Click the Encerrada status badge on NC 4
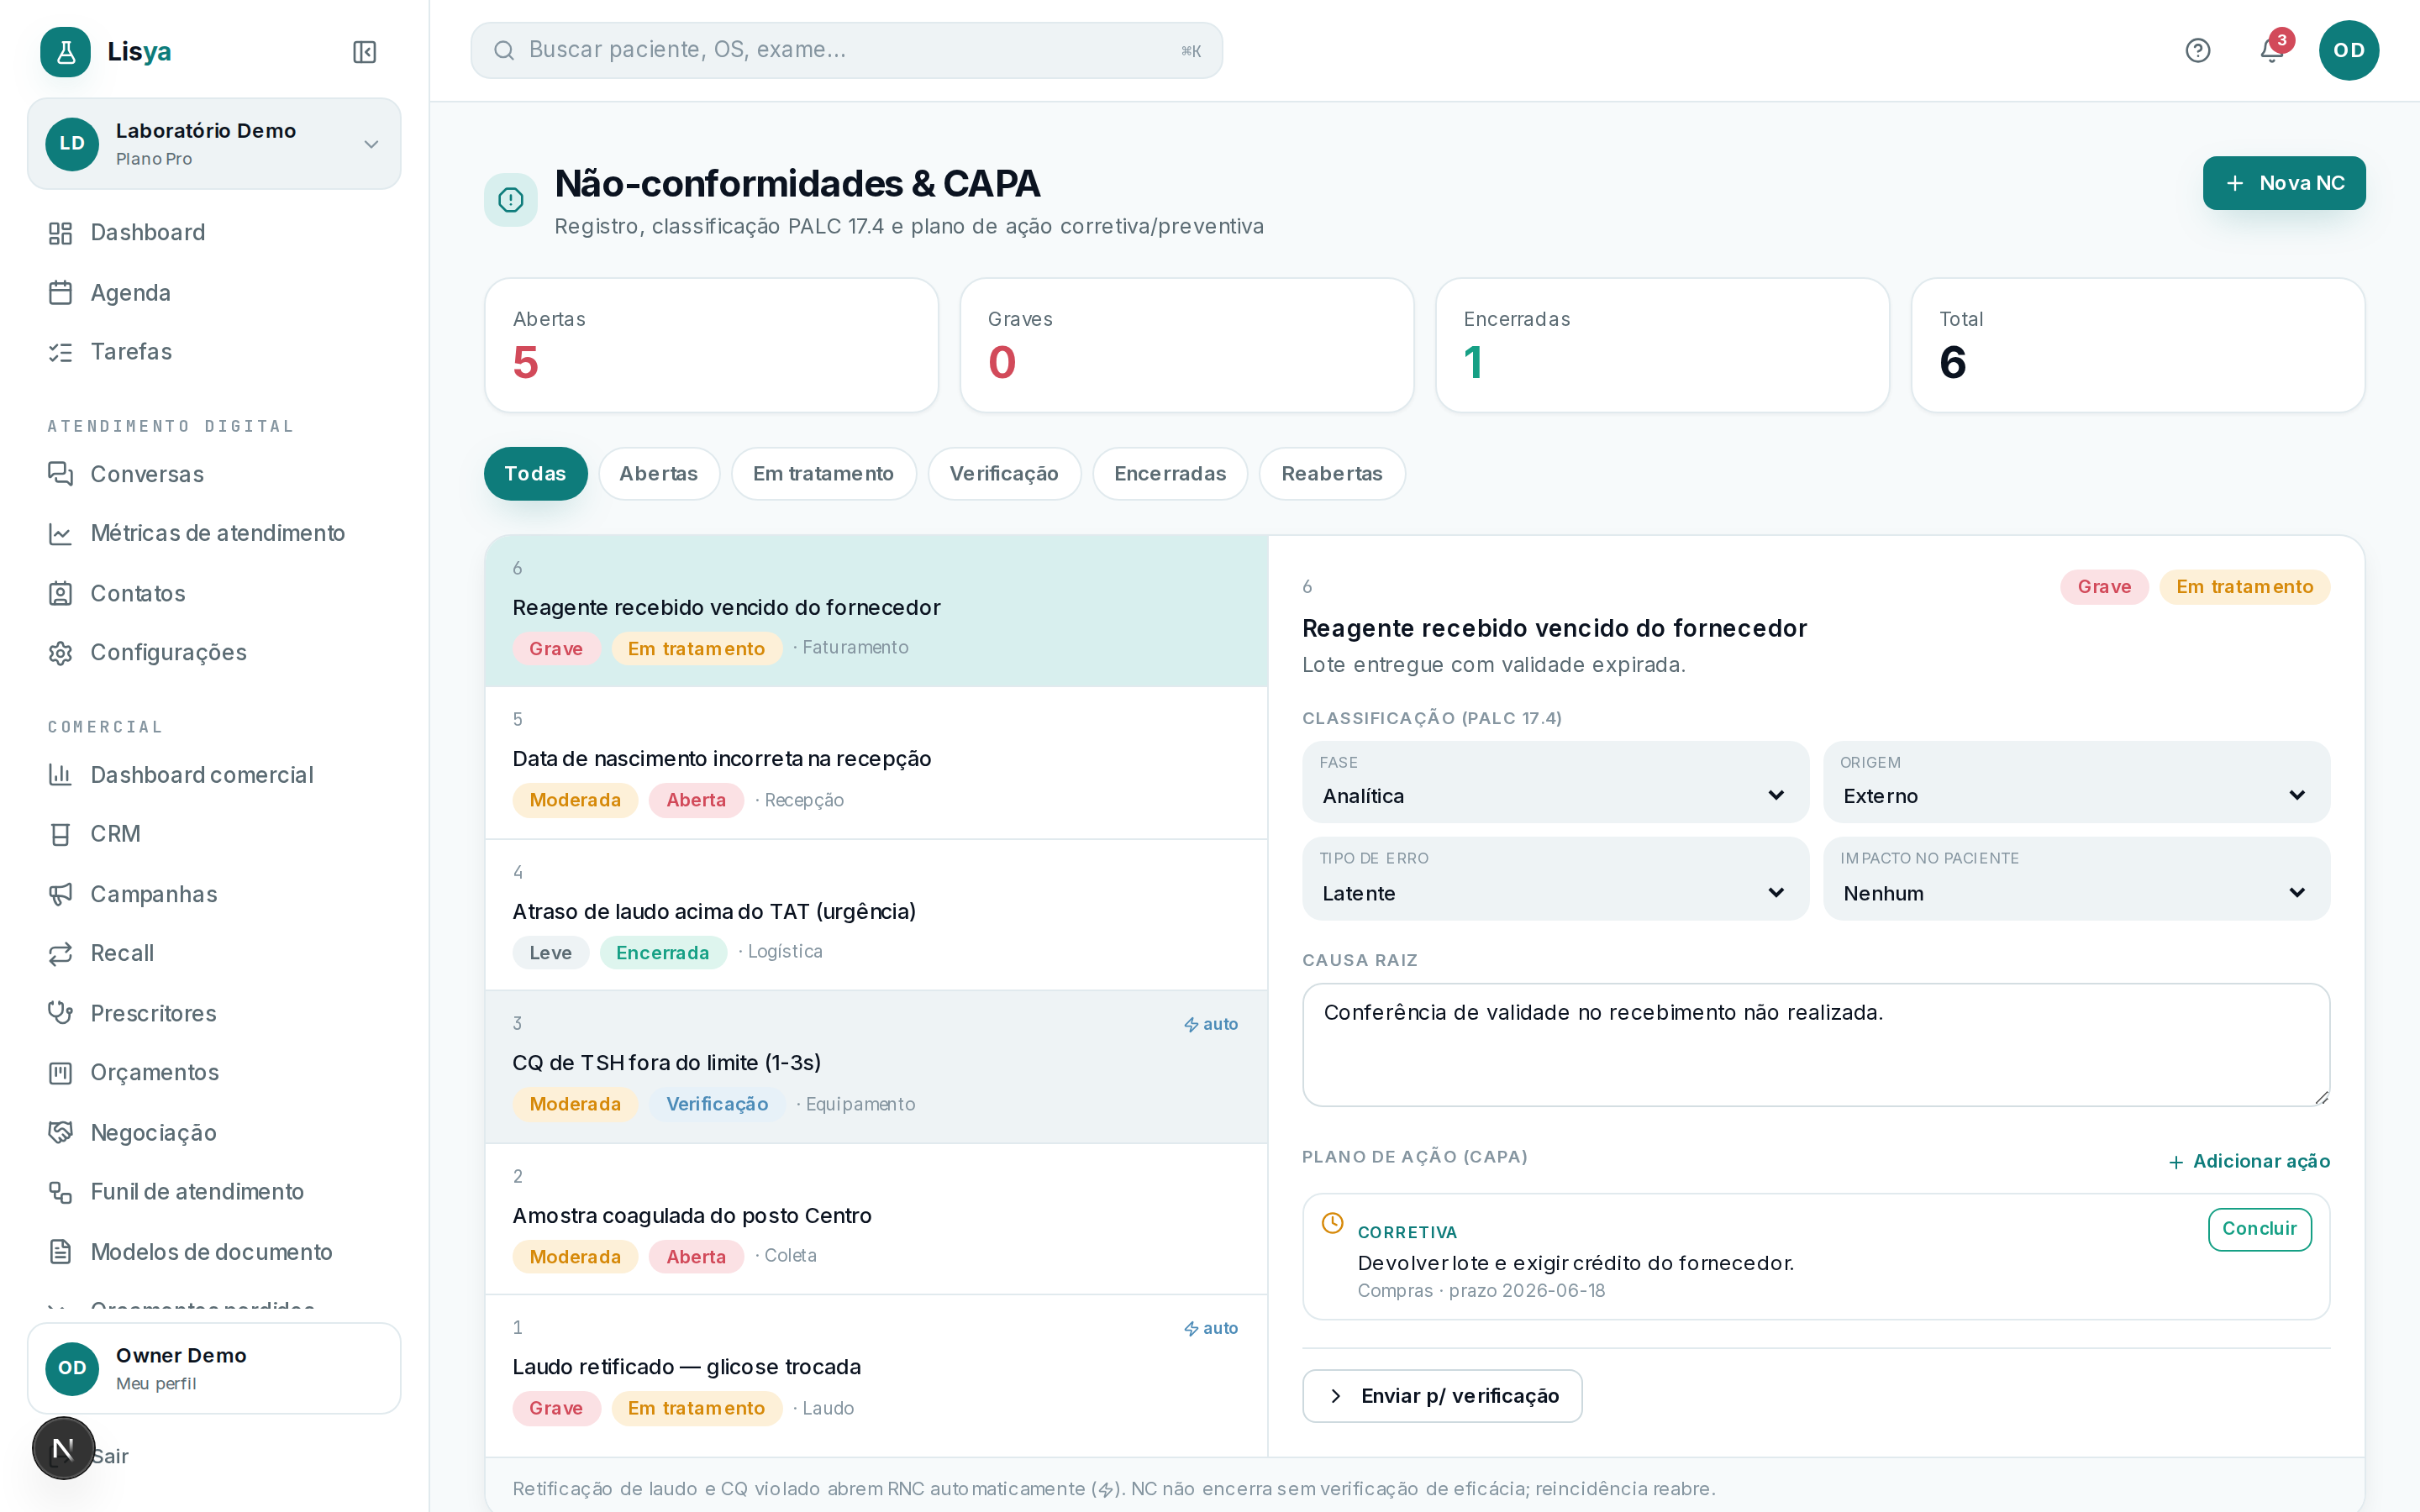2420x1512 pixels. [x=662, y=952]
